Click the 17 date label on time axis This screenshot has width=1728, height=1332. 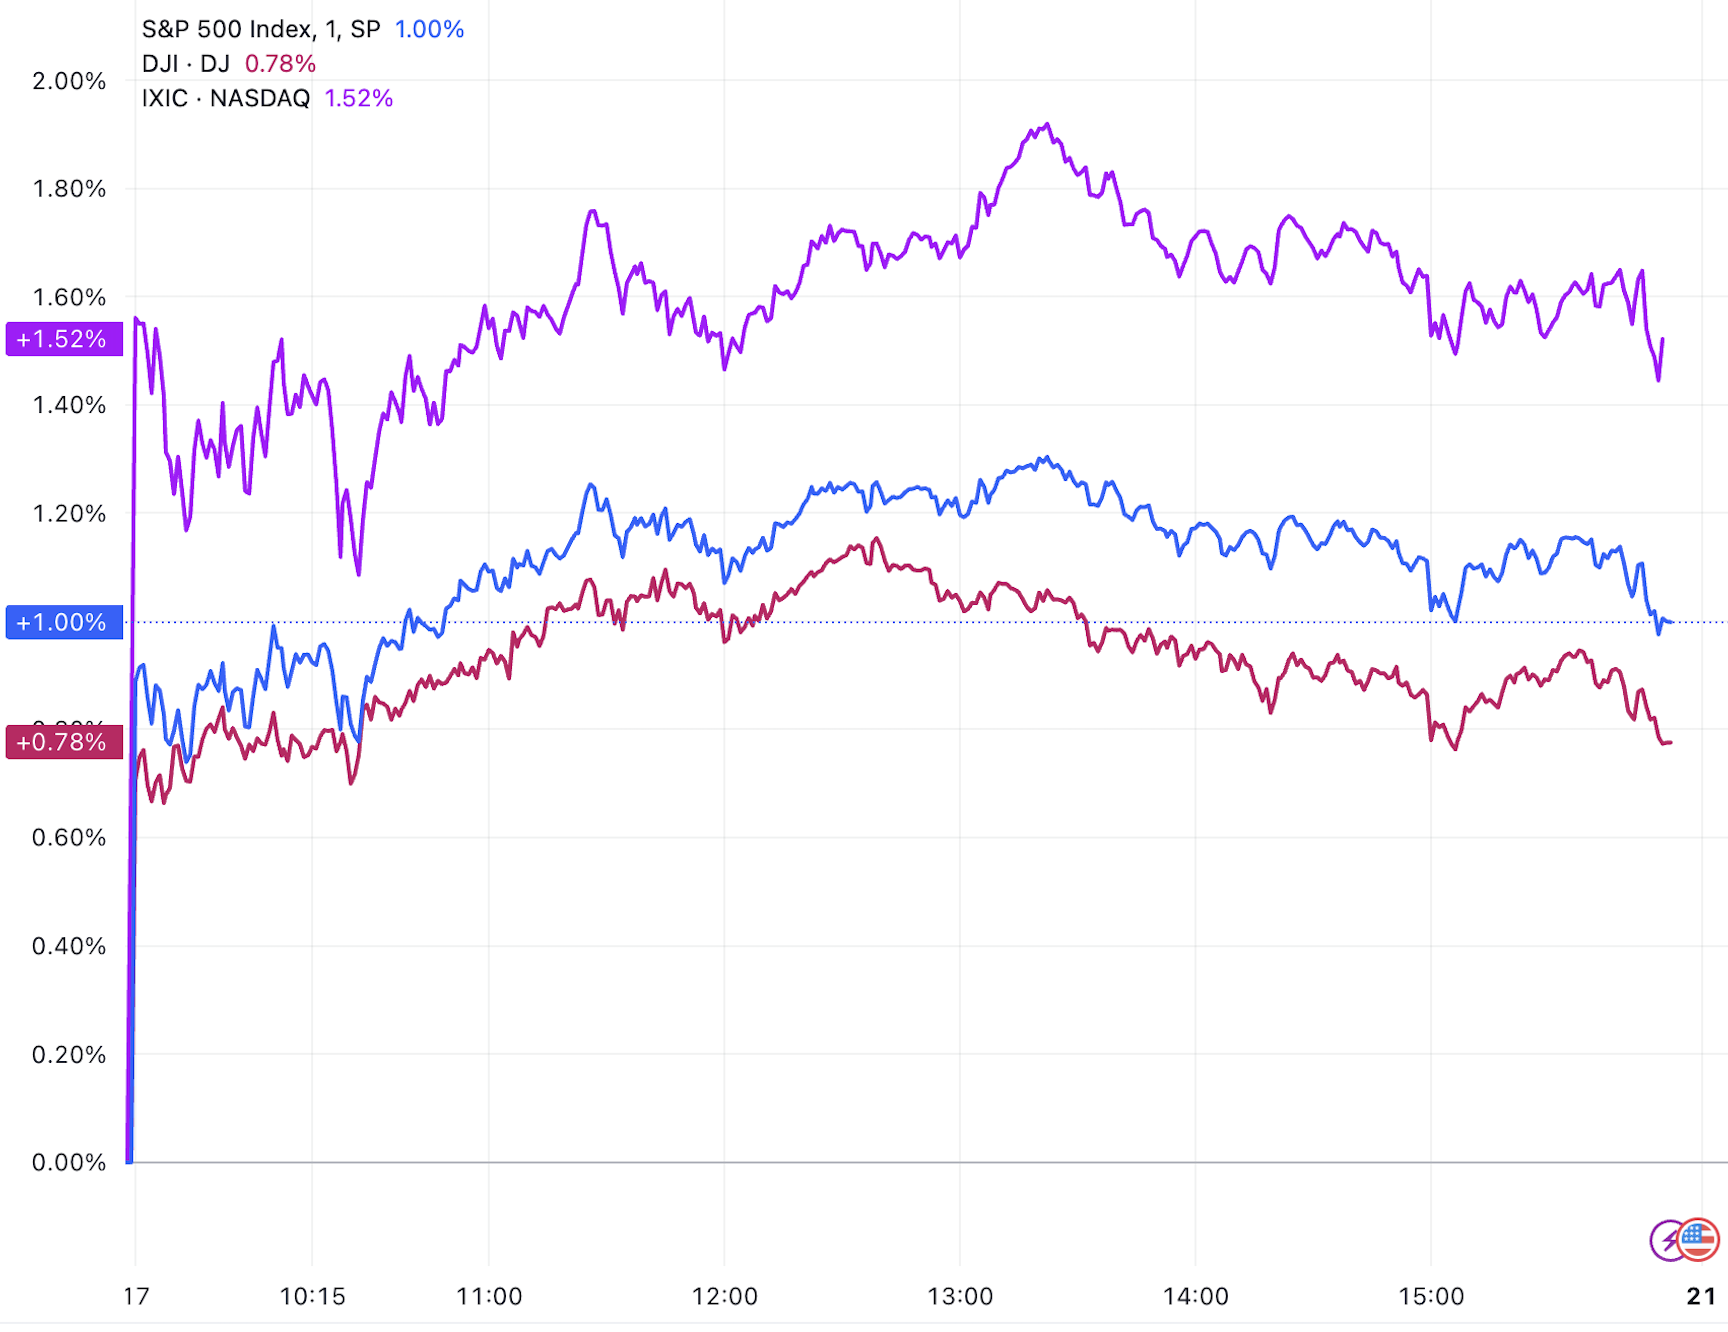(x=136, y=1297)
